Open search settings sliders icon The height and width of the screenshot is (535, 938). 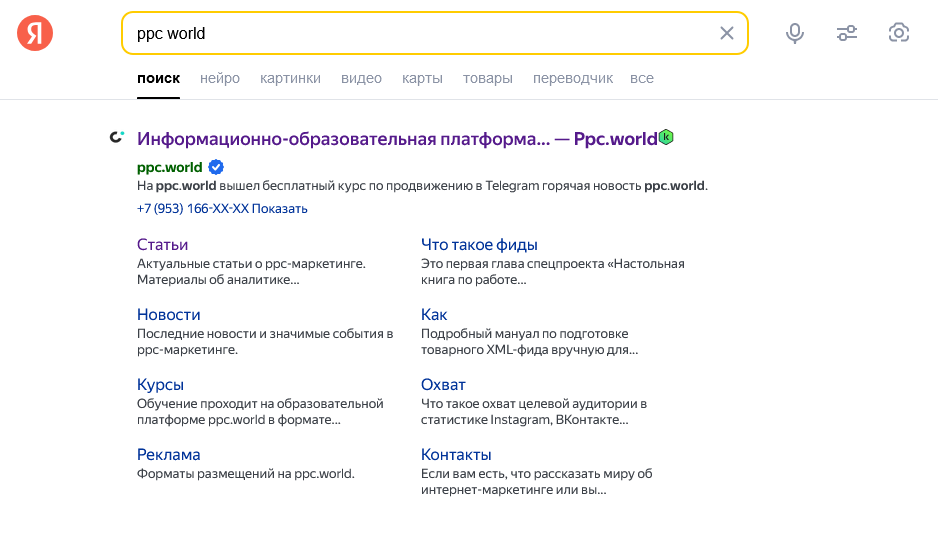[x=847, y=33]
